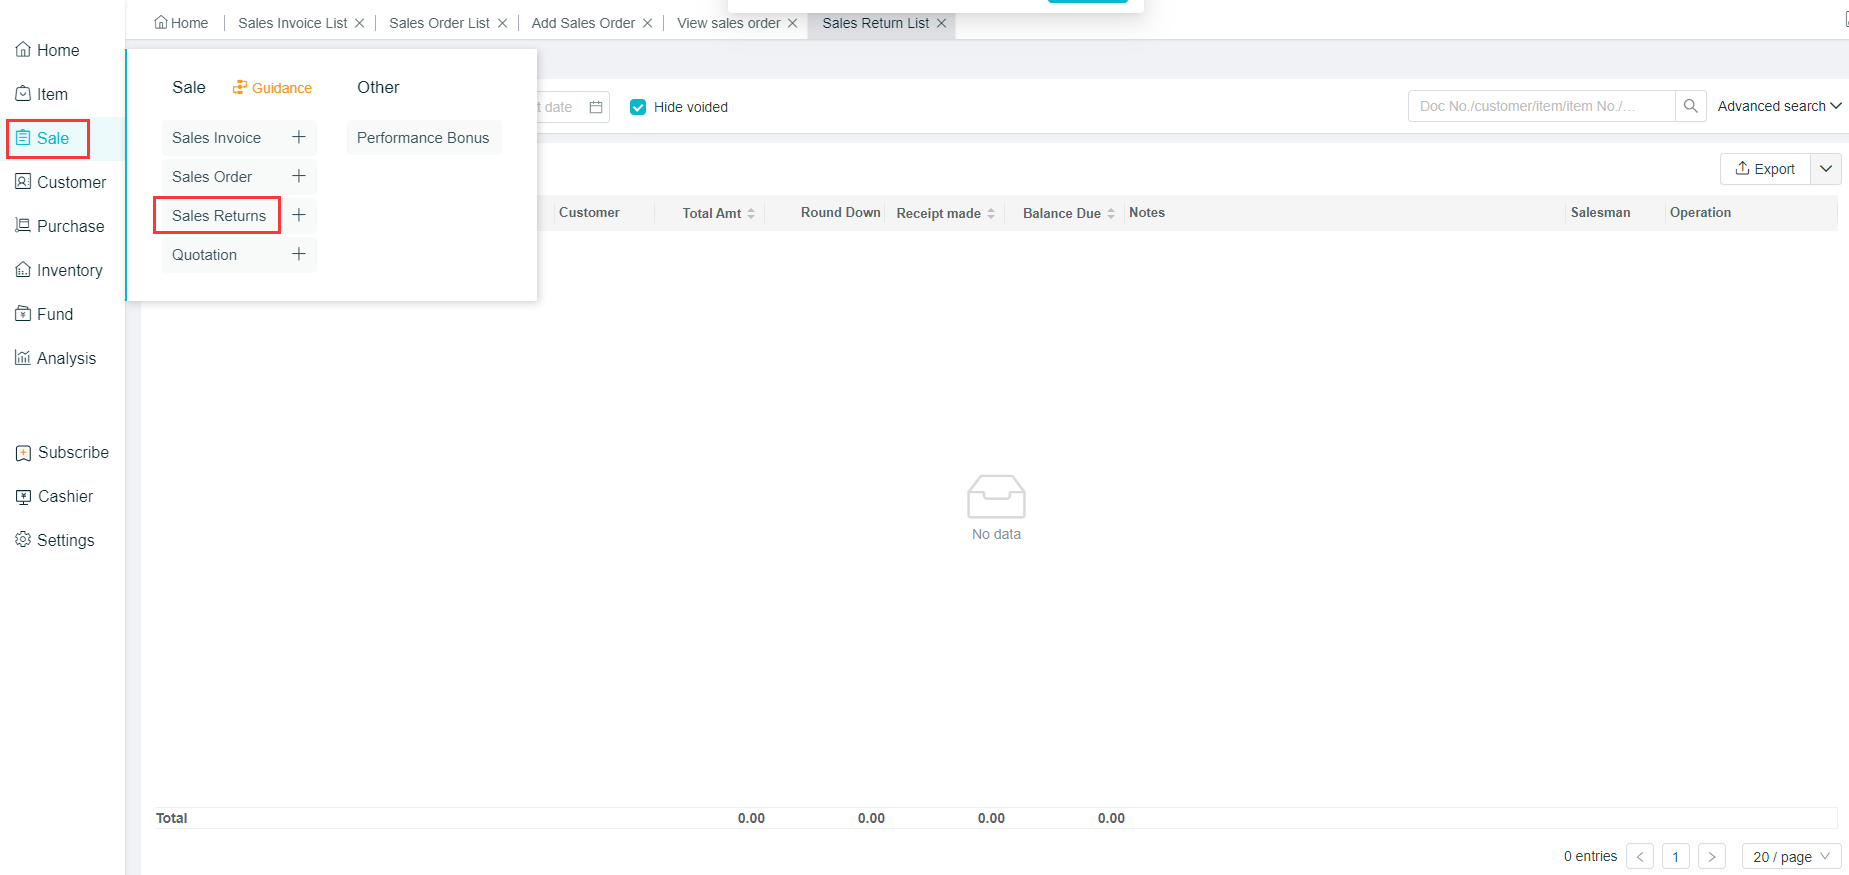
Task: Uncheck the Hide voided checkbox
Action: (638, 107)
